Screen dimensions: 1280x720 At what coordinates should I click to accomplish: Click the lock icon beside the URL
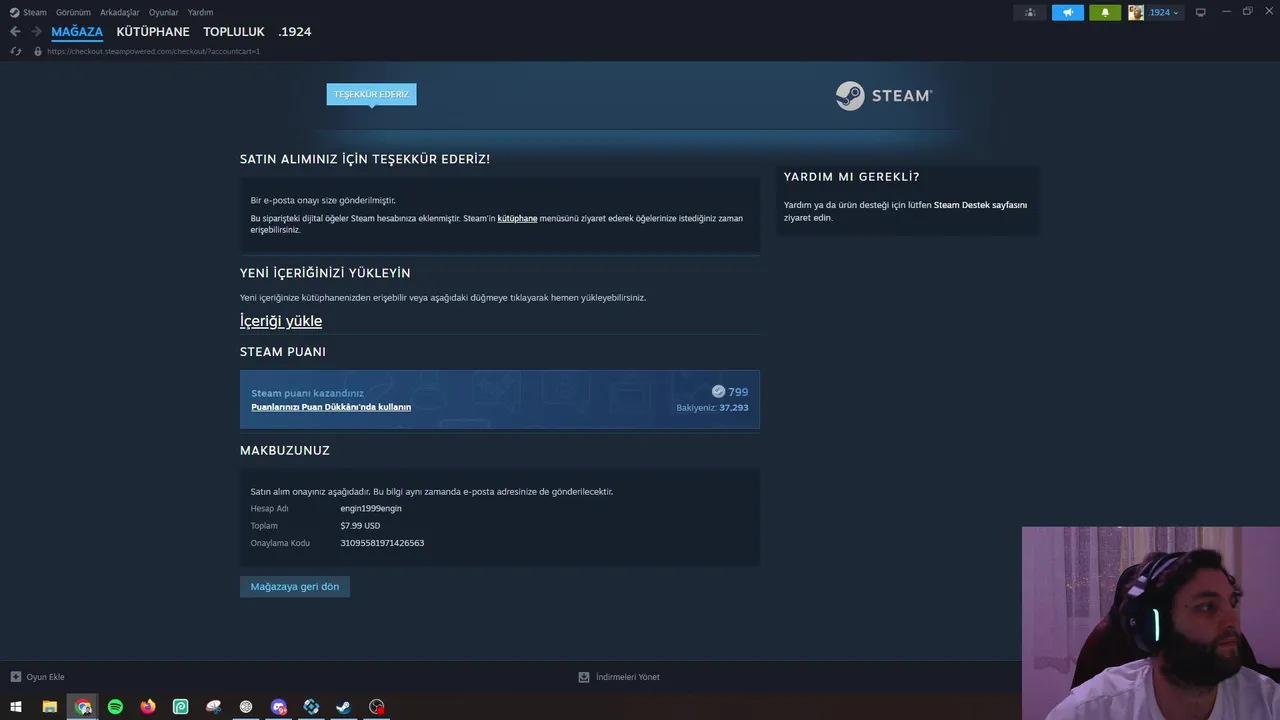38,51
